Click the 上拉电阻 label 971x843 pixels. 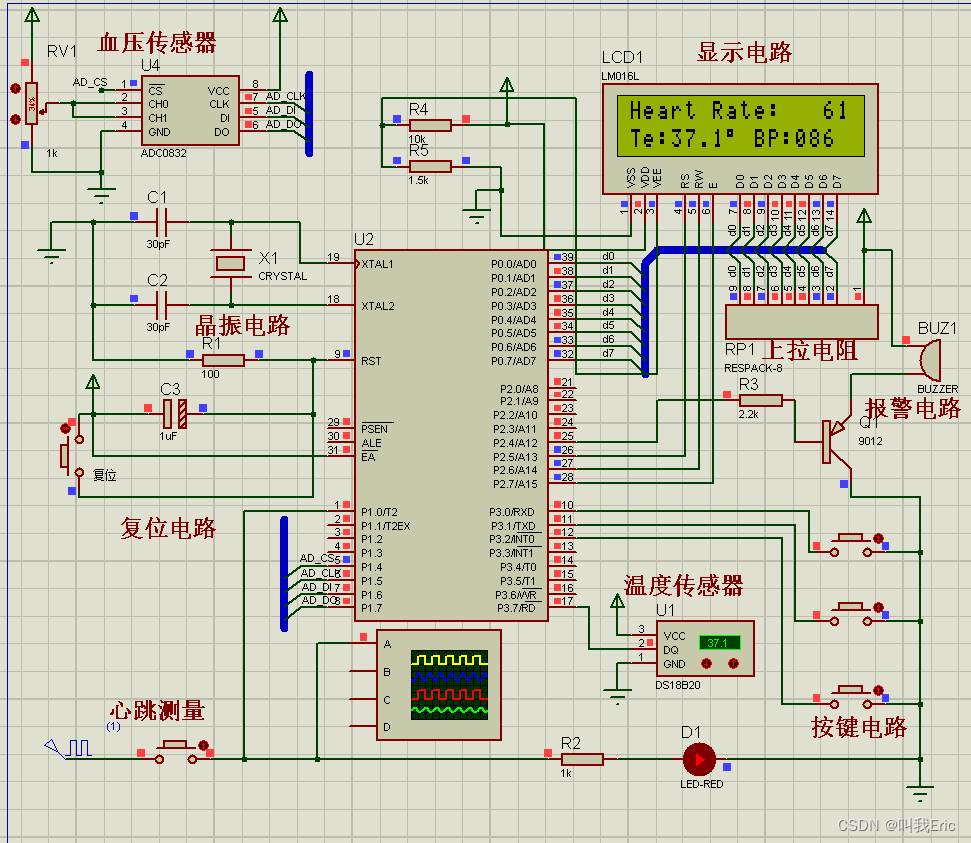pyautogui.click(x=810, y=351)
